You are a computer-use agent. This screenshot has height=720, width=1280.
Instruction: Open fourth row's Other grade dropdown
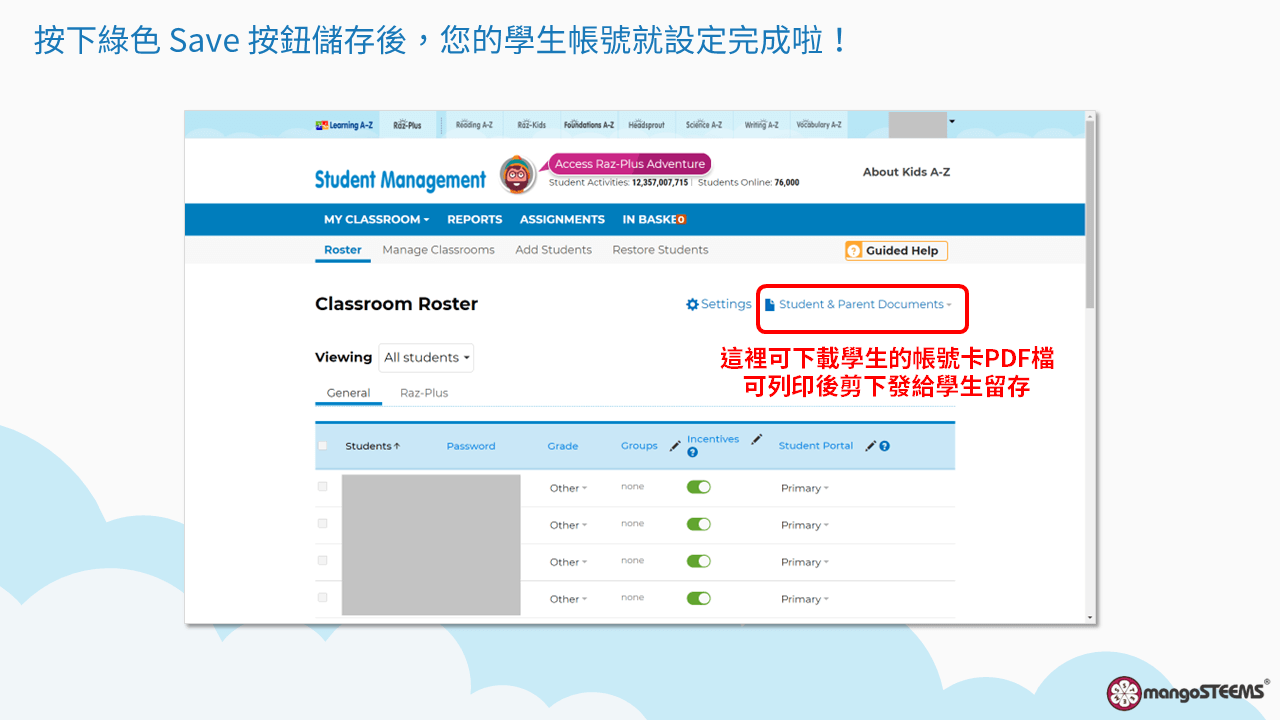click(x=568, y=599)
